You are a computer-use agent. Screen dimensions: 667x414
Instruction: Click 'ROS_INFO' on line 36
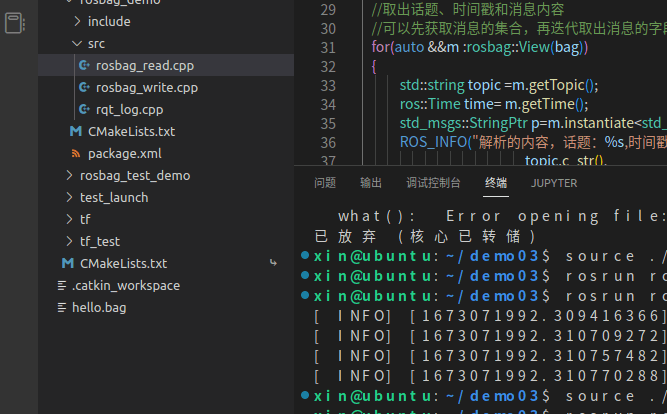[433, 142]
